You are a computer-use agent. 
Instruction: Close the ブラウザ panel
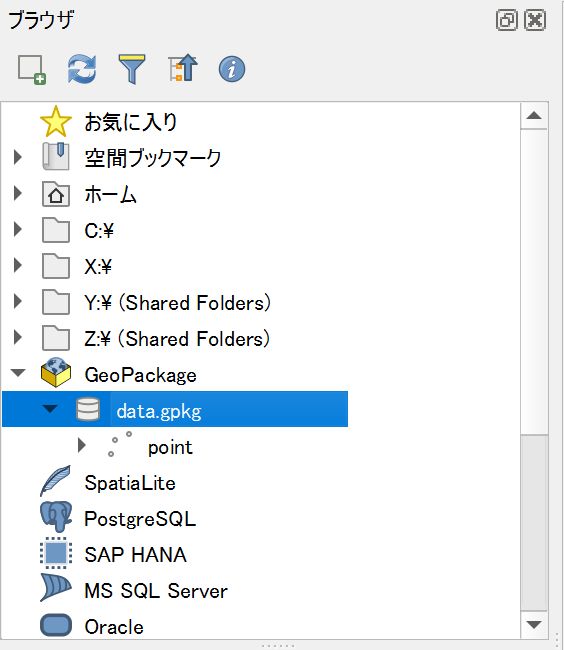(535, 20)
